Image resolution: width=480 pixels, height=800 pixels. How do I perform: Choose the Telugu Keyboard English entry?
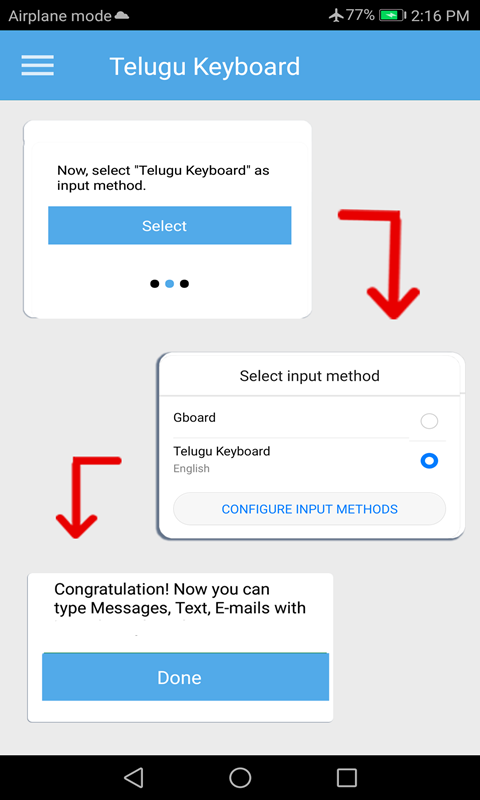click(x=310, y=459)
